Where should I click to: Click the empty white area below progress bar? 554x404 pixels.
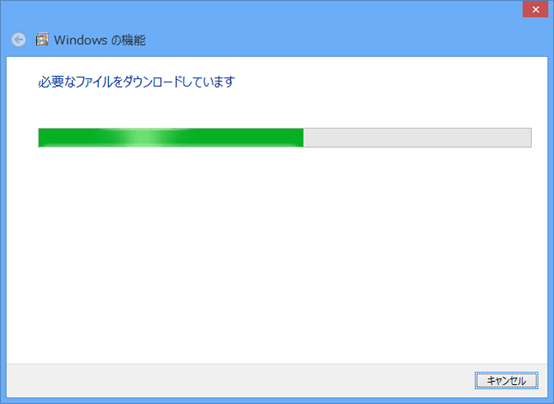pyautogui.click(x=277, y=254)
